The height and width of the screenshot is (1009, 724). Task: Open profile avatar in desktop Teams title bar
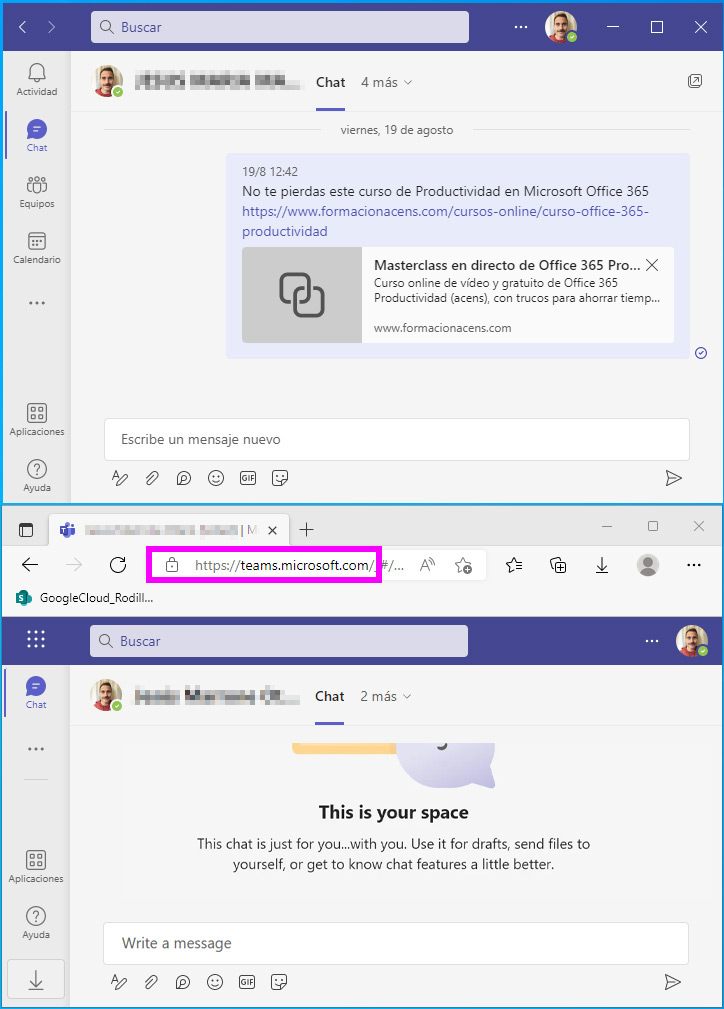coord(561,27)
